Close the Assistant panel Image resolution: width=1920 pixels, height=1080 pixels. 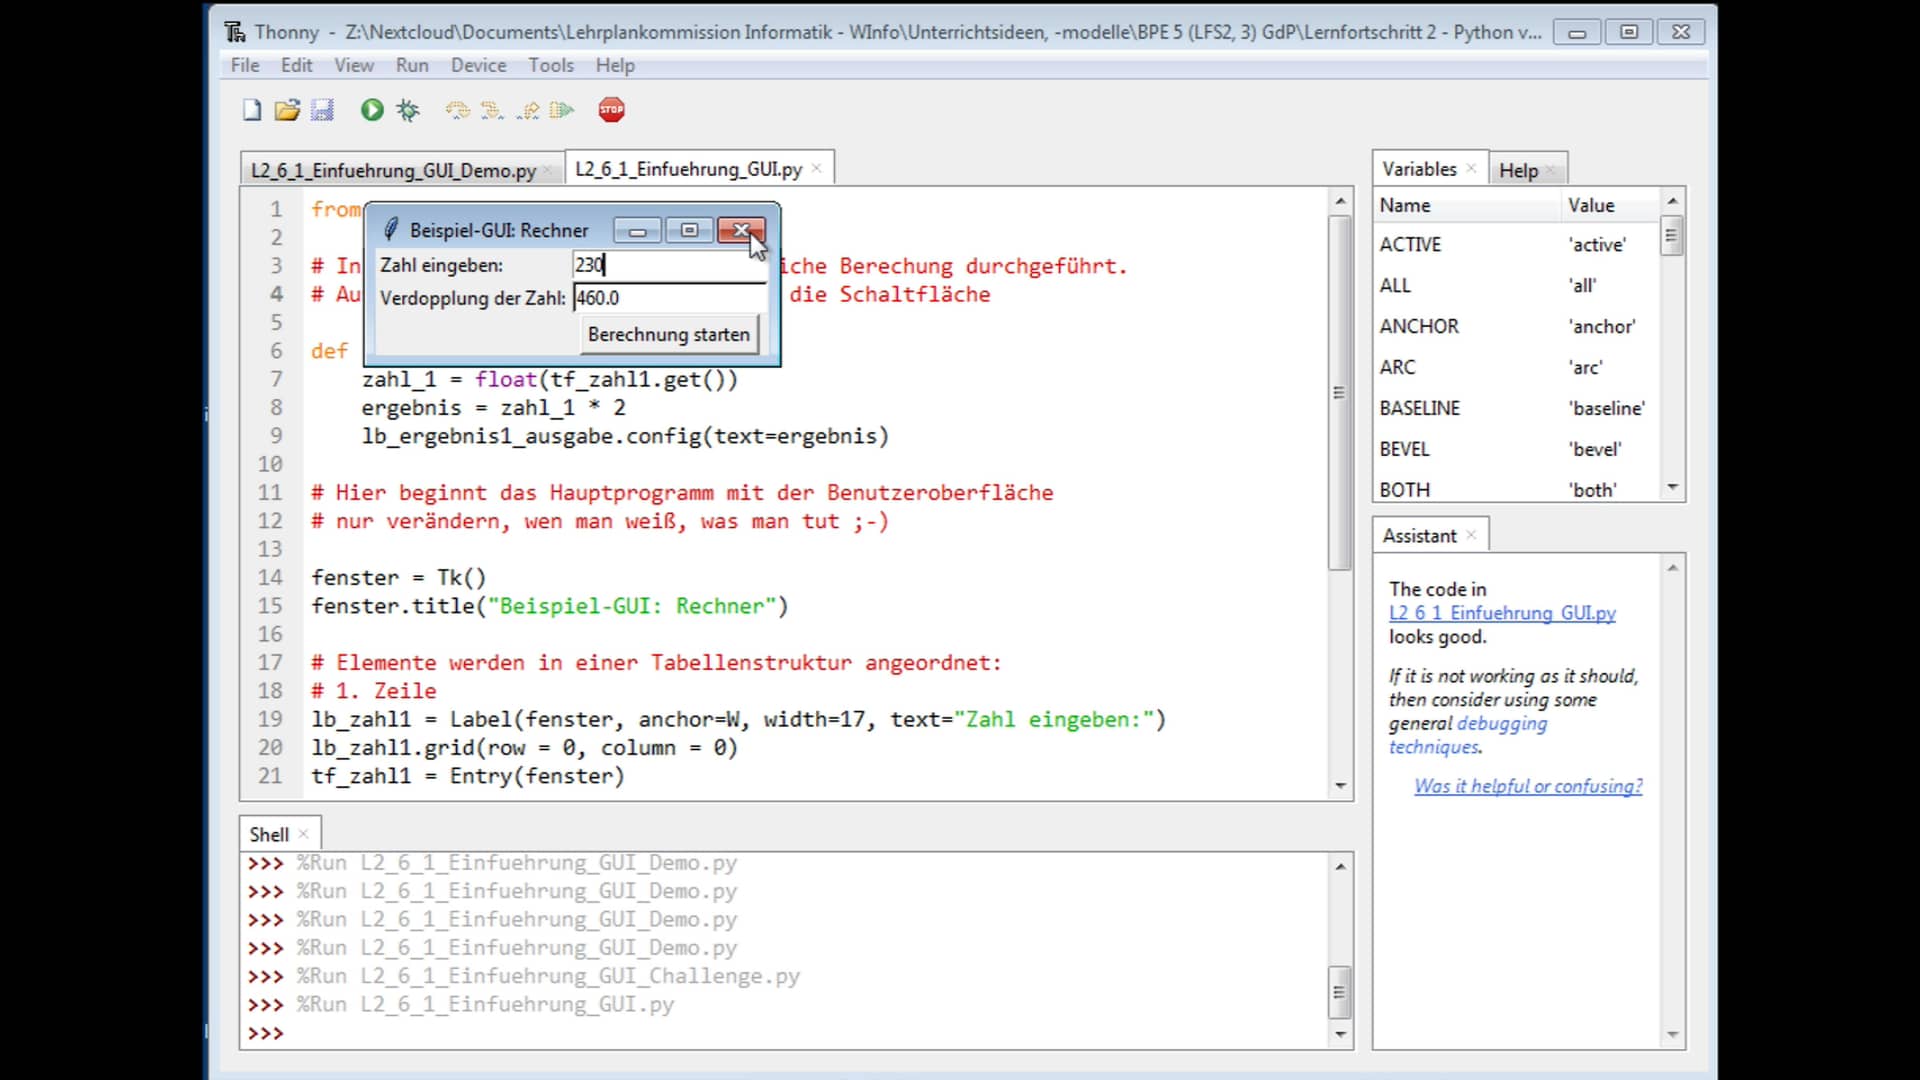coord(1471,535)
